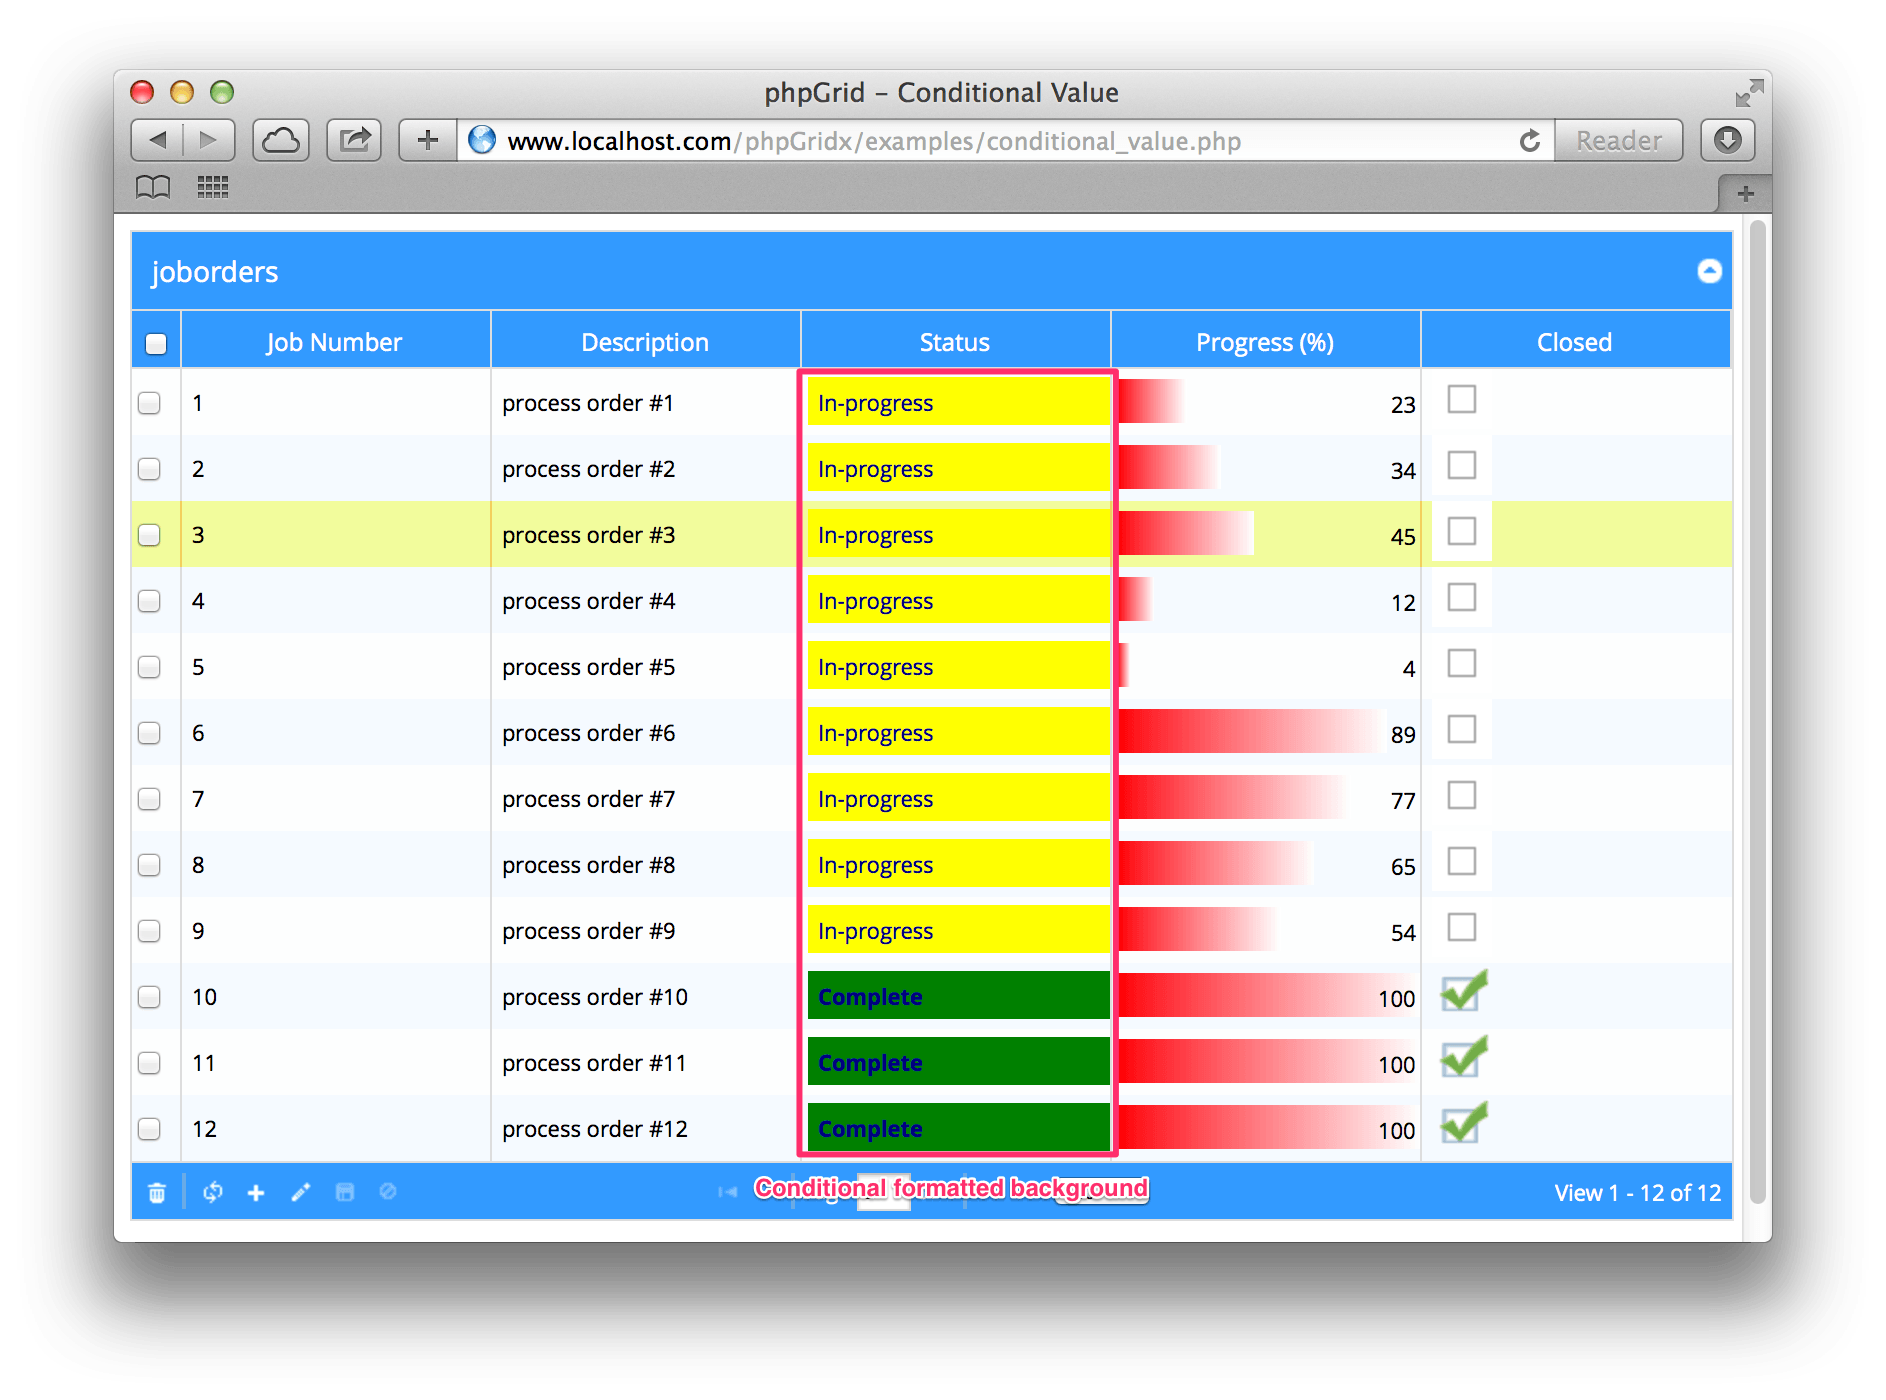This screenshot has width=1886, height=1400.
Task: Click Complete status of order #10
Action: (x=958, y=997)
